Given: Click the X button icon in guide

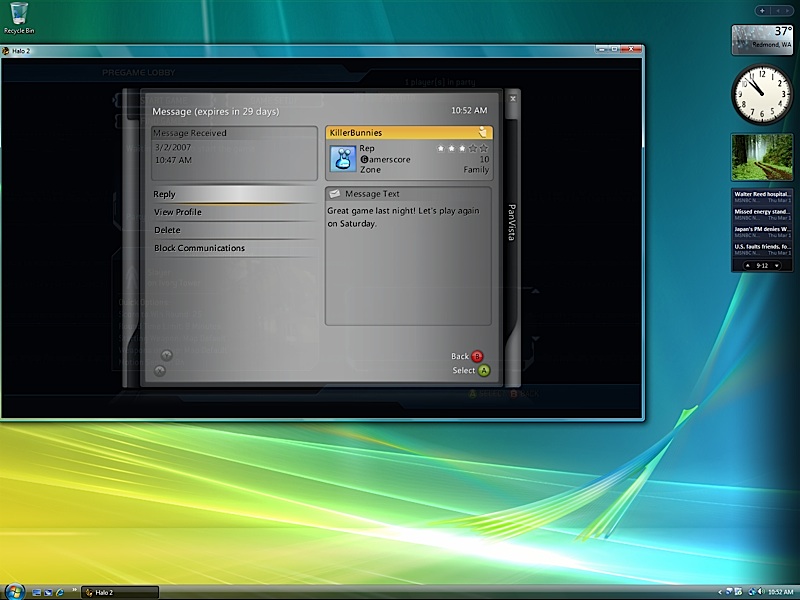Looking at the screenshot, I should 160,370.
